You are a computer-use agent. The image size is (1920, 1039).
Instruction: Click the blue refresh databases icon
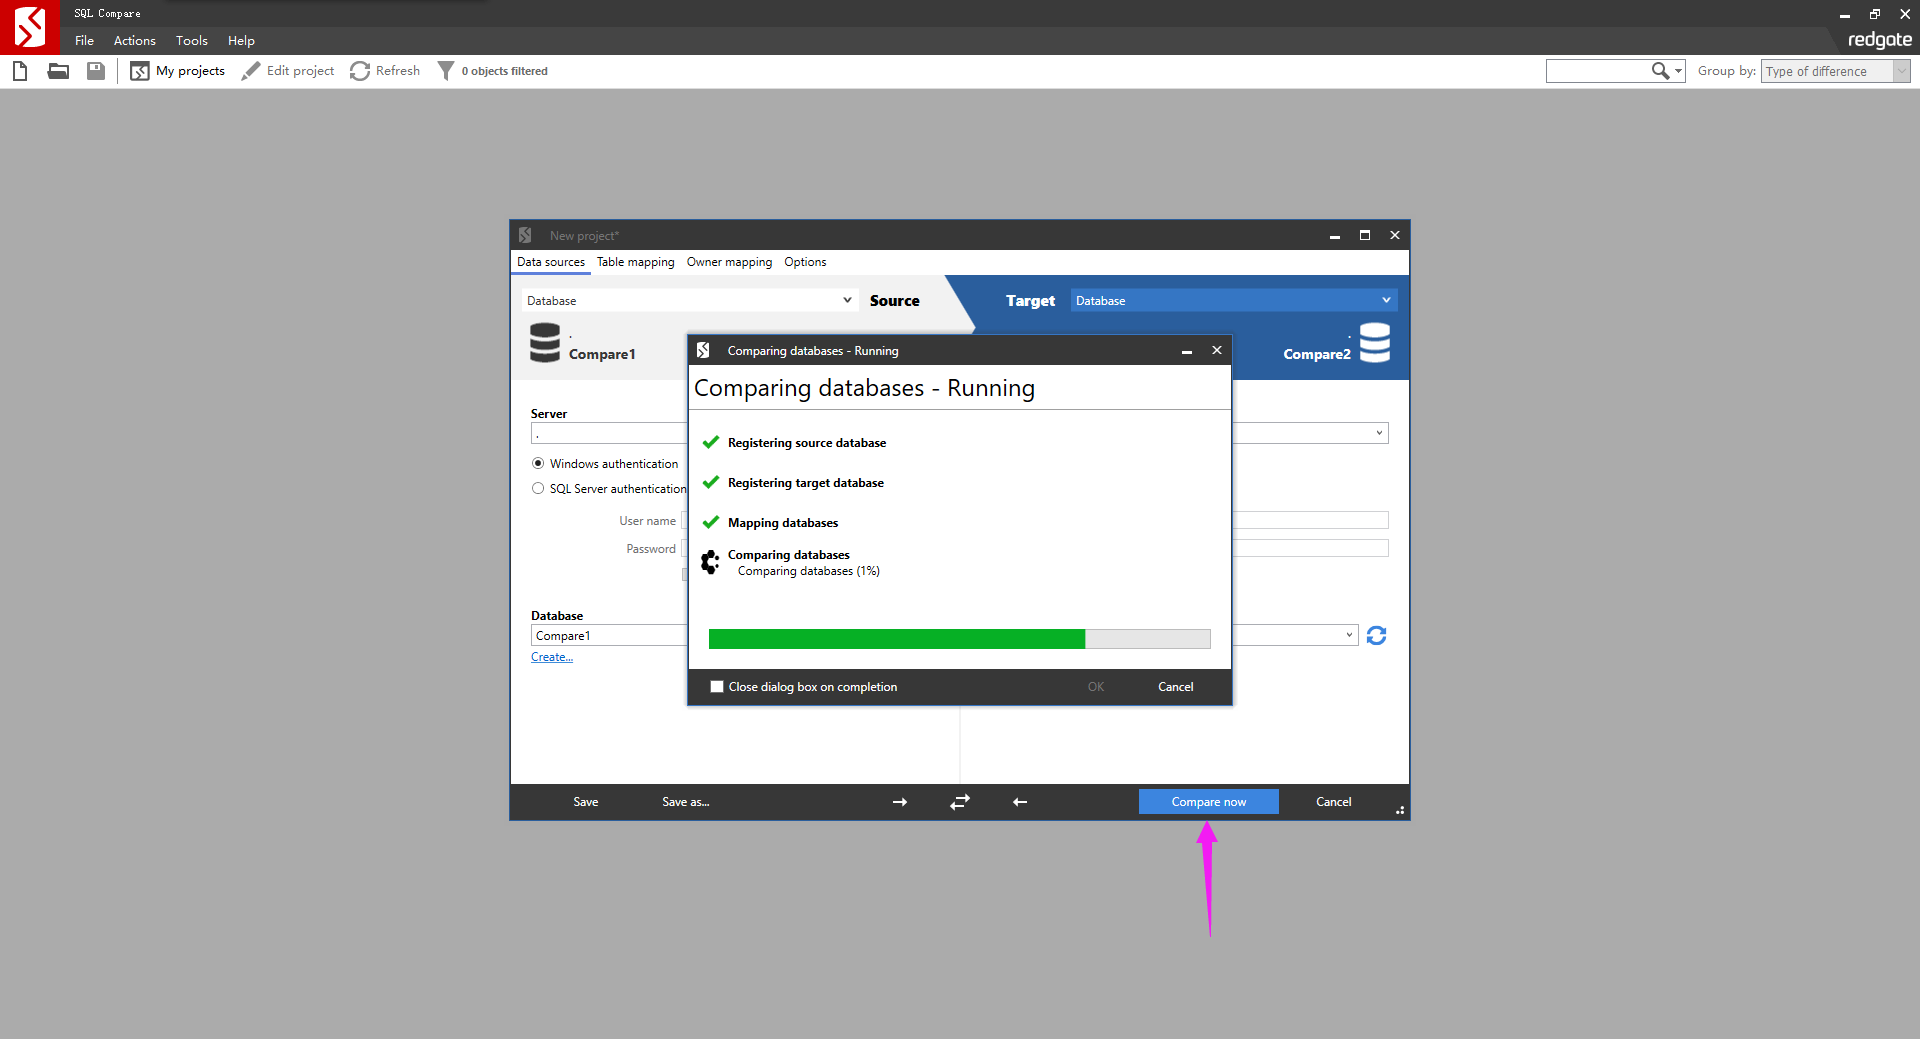[1376, 636]
